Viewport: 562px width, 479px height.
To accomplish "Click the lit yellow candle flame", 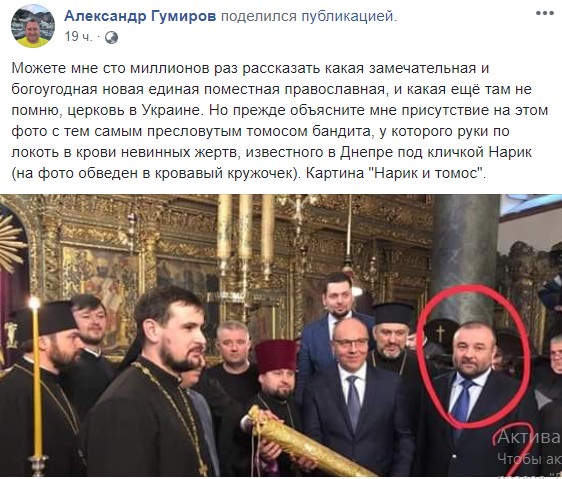I will pos(34,303).
